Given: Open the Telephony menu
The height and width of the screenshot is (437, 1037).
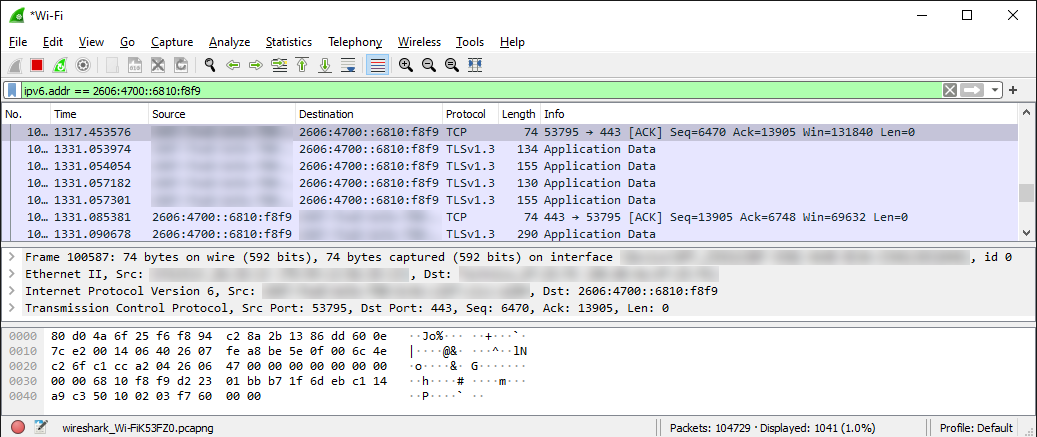Looking at the screenshot, I should pos(355,42).
